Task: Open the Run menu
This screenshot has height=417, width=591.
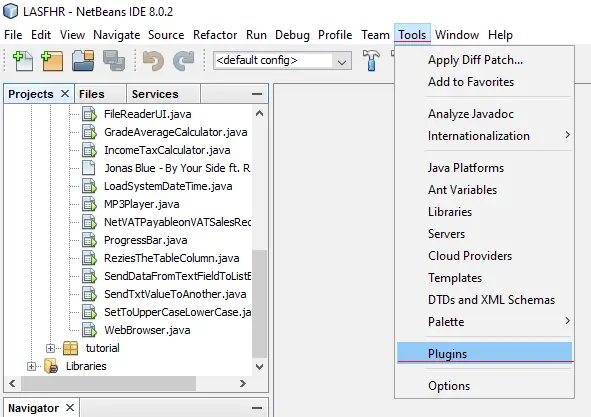Action: click(x=256, y=35)
